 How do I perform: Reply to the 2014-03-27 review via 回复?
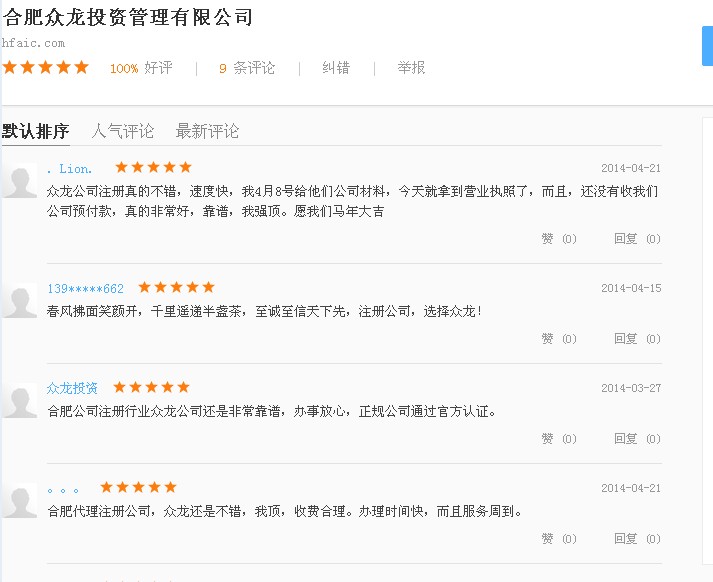[x=636, y=439]
